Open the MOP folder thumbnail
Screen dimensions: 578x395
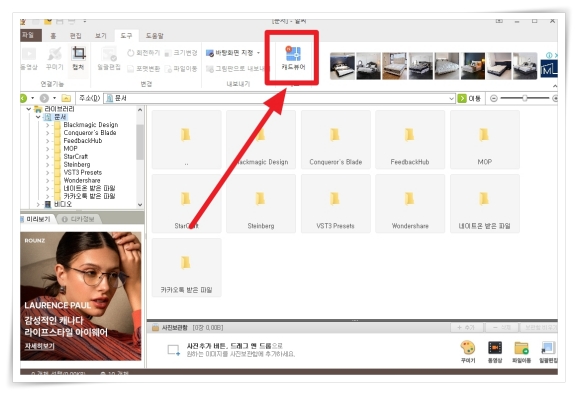pyautogui.click(x=485, y=140)
